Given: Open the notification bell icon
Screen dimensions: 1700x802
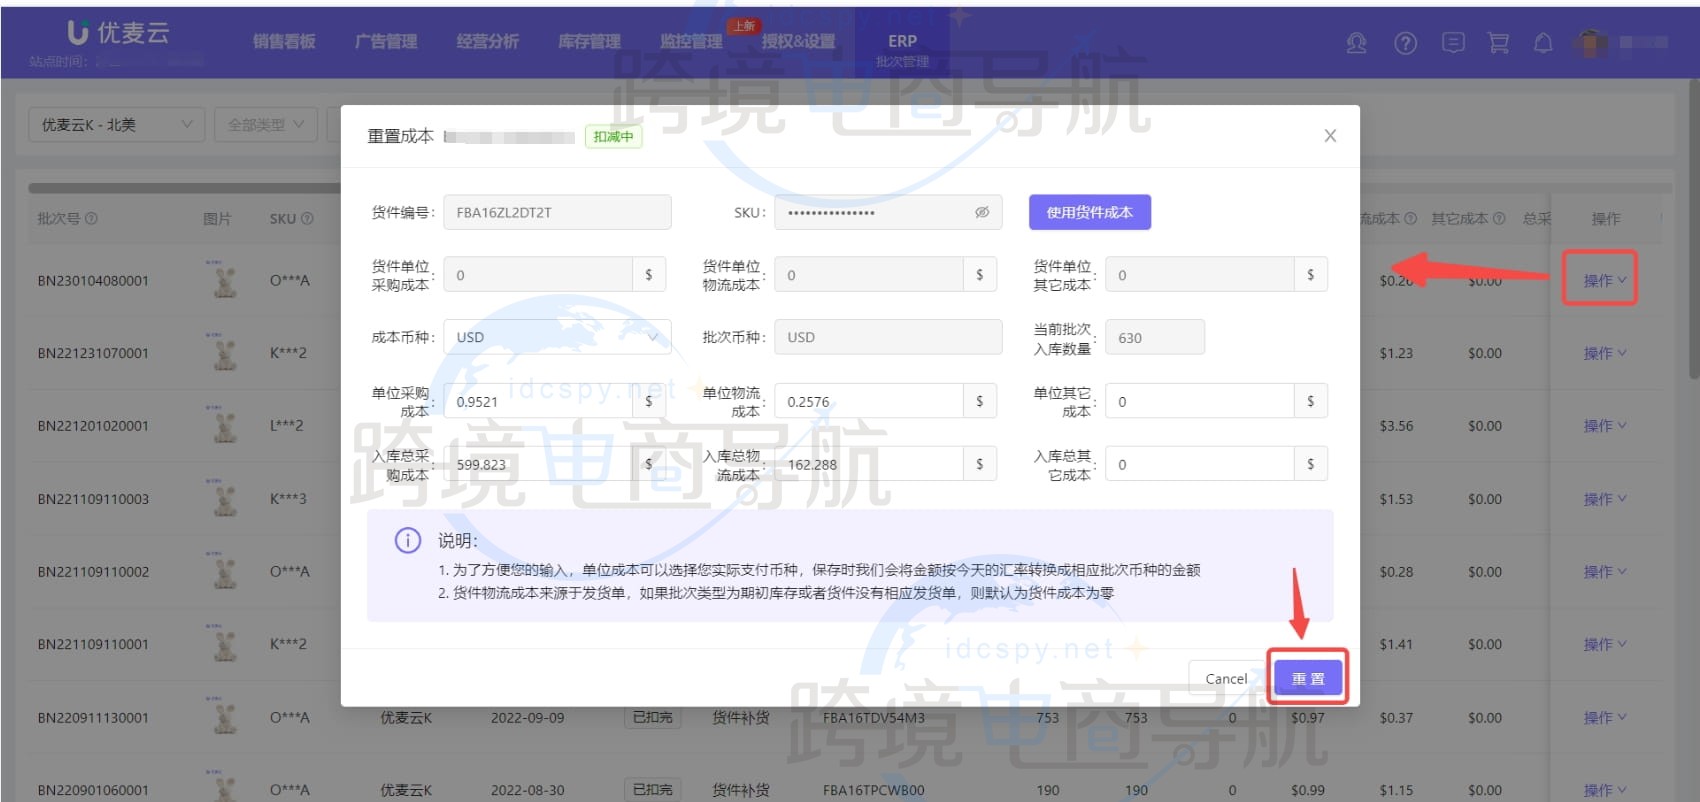Looking at the screenshot, I should 1543,43.
